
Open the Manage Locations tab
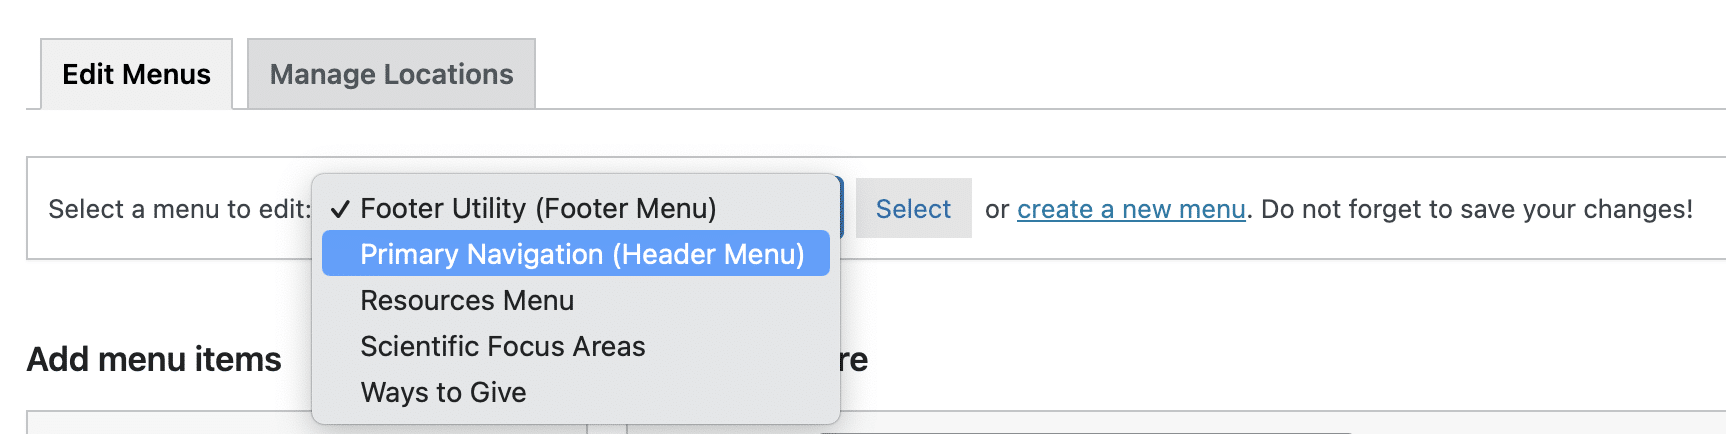pos(391,75)
